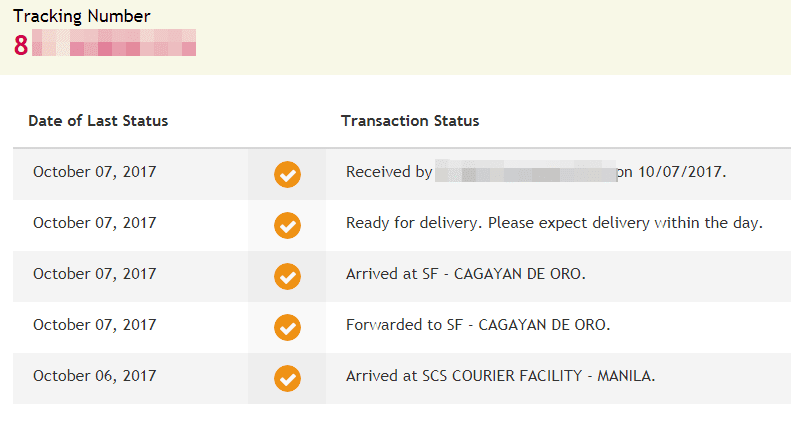The width and height of the screenshot is (791, 425).
Task: Click the date in the 'Received by' row
Action: coord(95,172)
